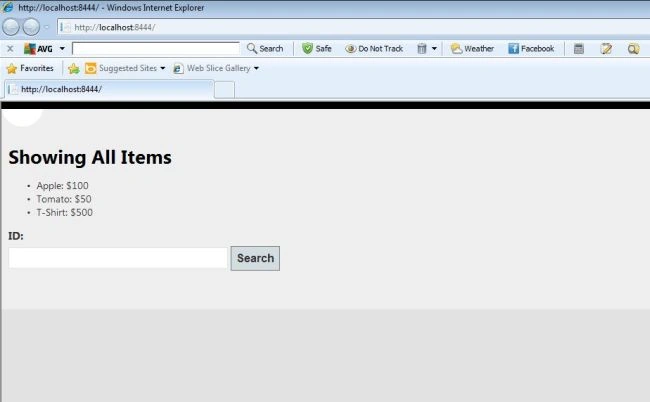Click the Internet Explorer icon in title bar
650x402 pixels.
[7, 7]
